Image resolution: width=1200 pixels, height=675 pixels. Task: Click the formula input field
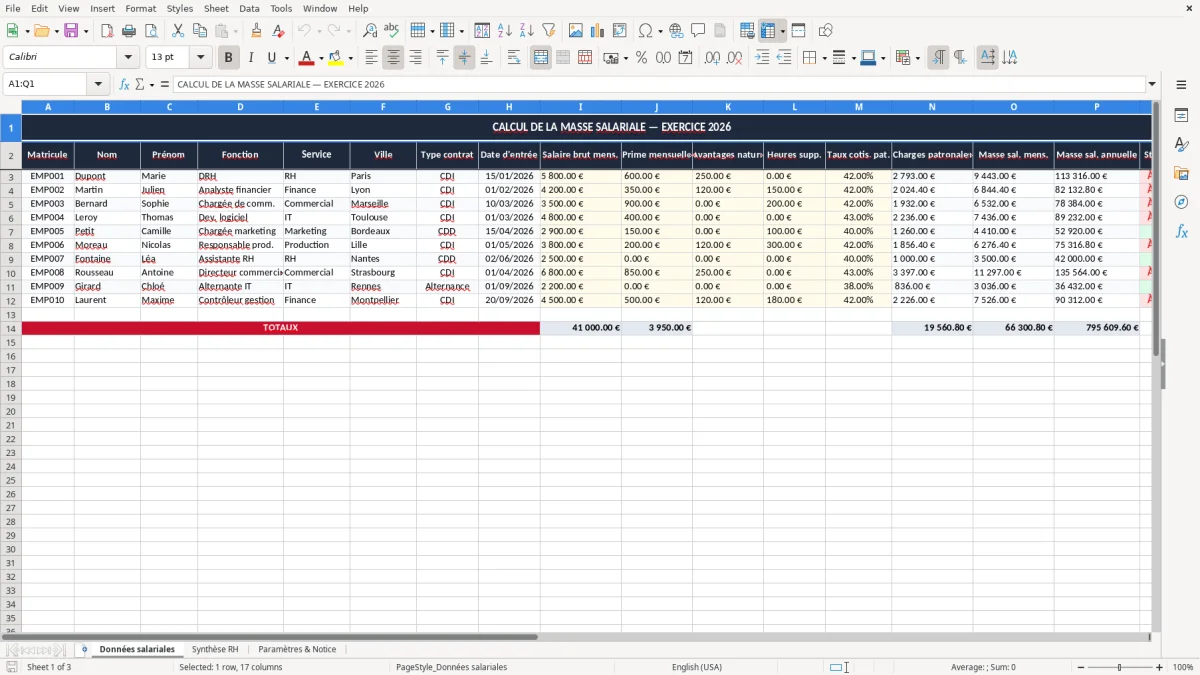point(659,85)
